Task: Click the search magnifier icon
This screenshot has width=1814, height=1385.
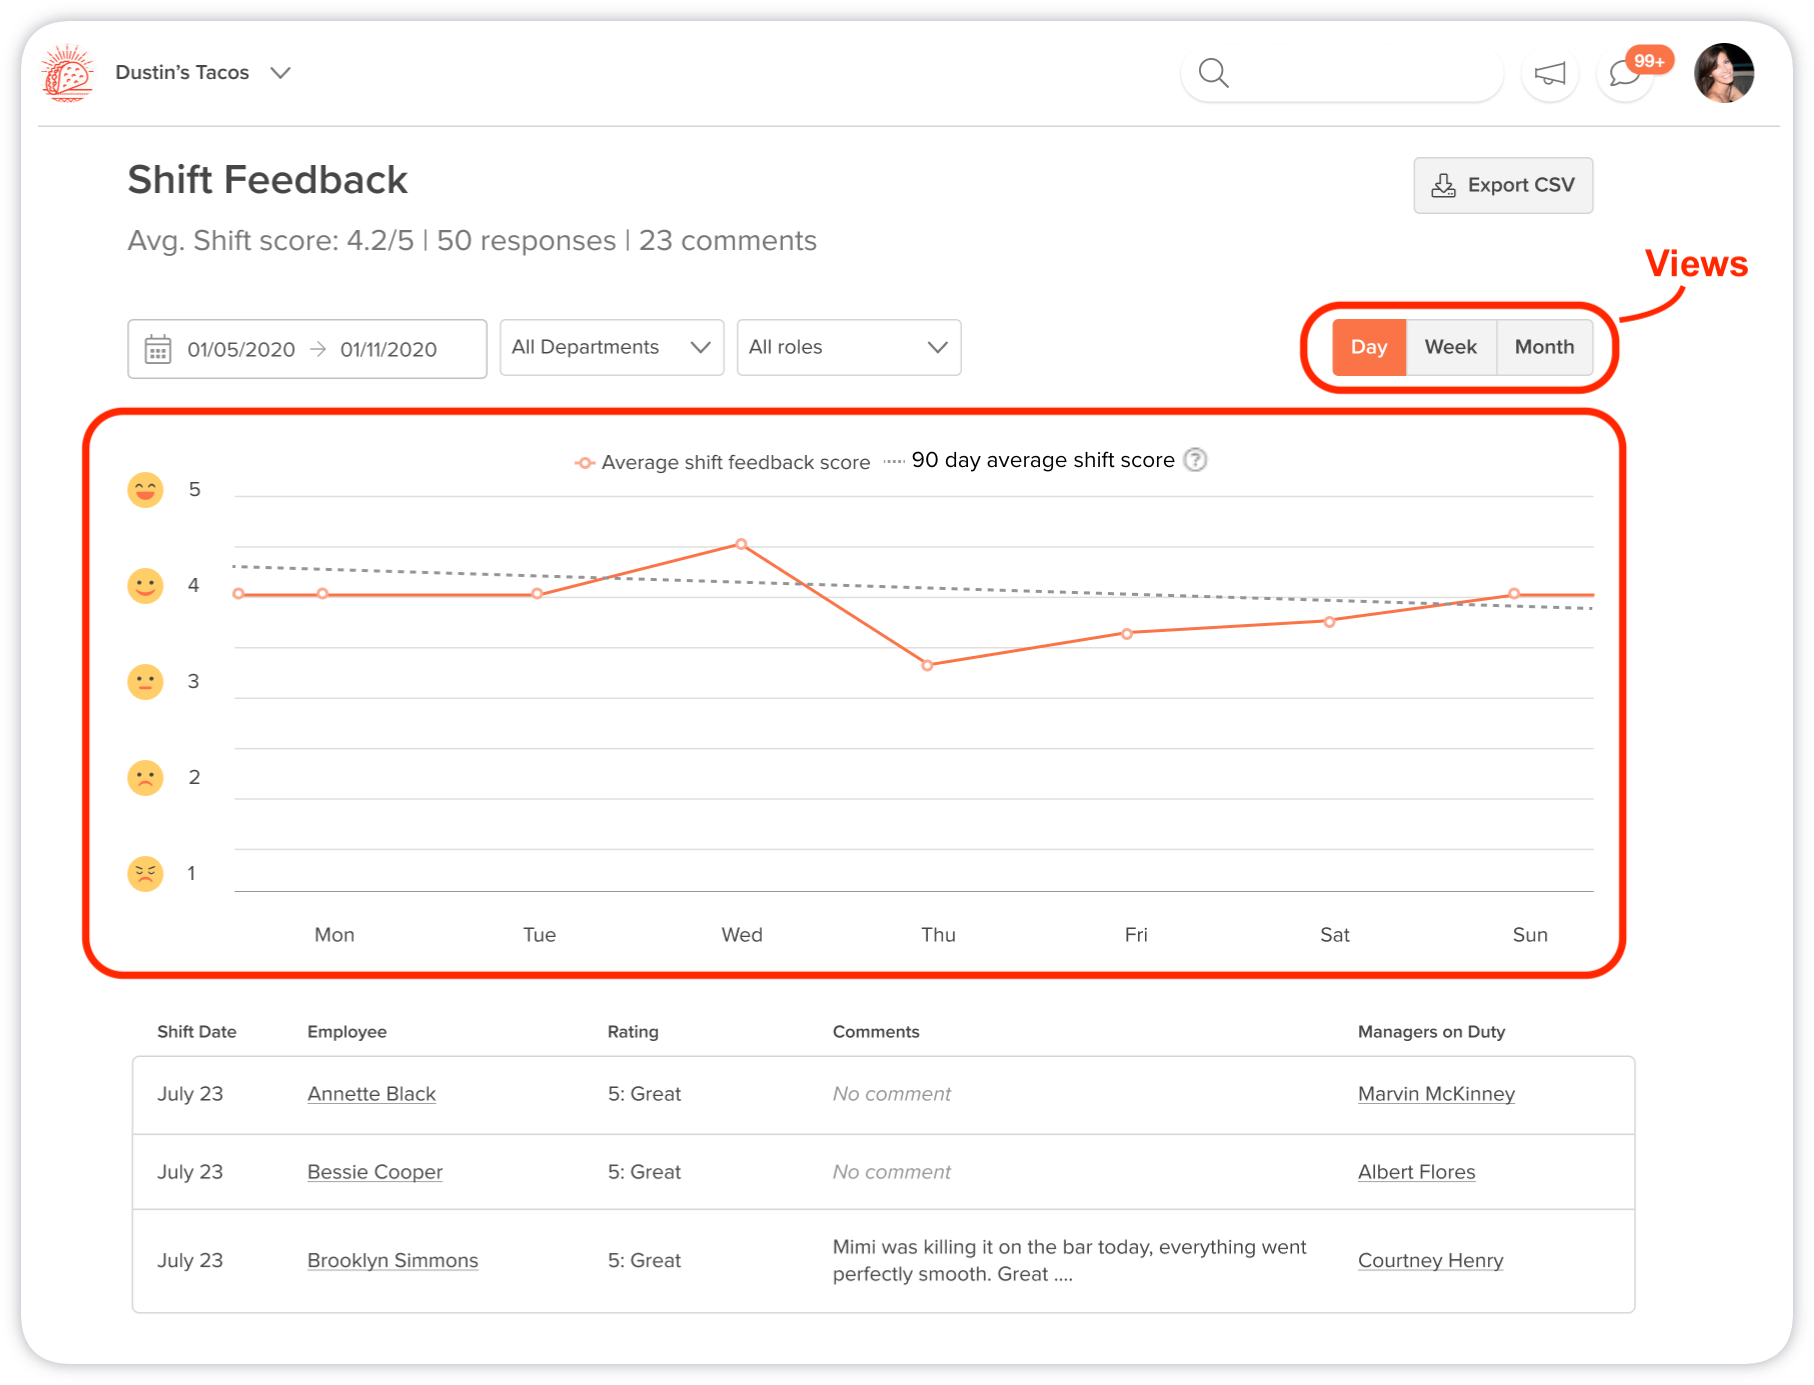Action: click(x=1213, y=73)
